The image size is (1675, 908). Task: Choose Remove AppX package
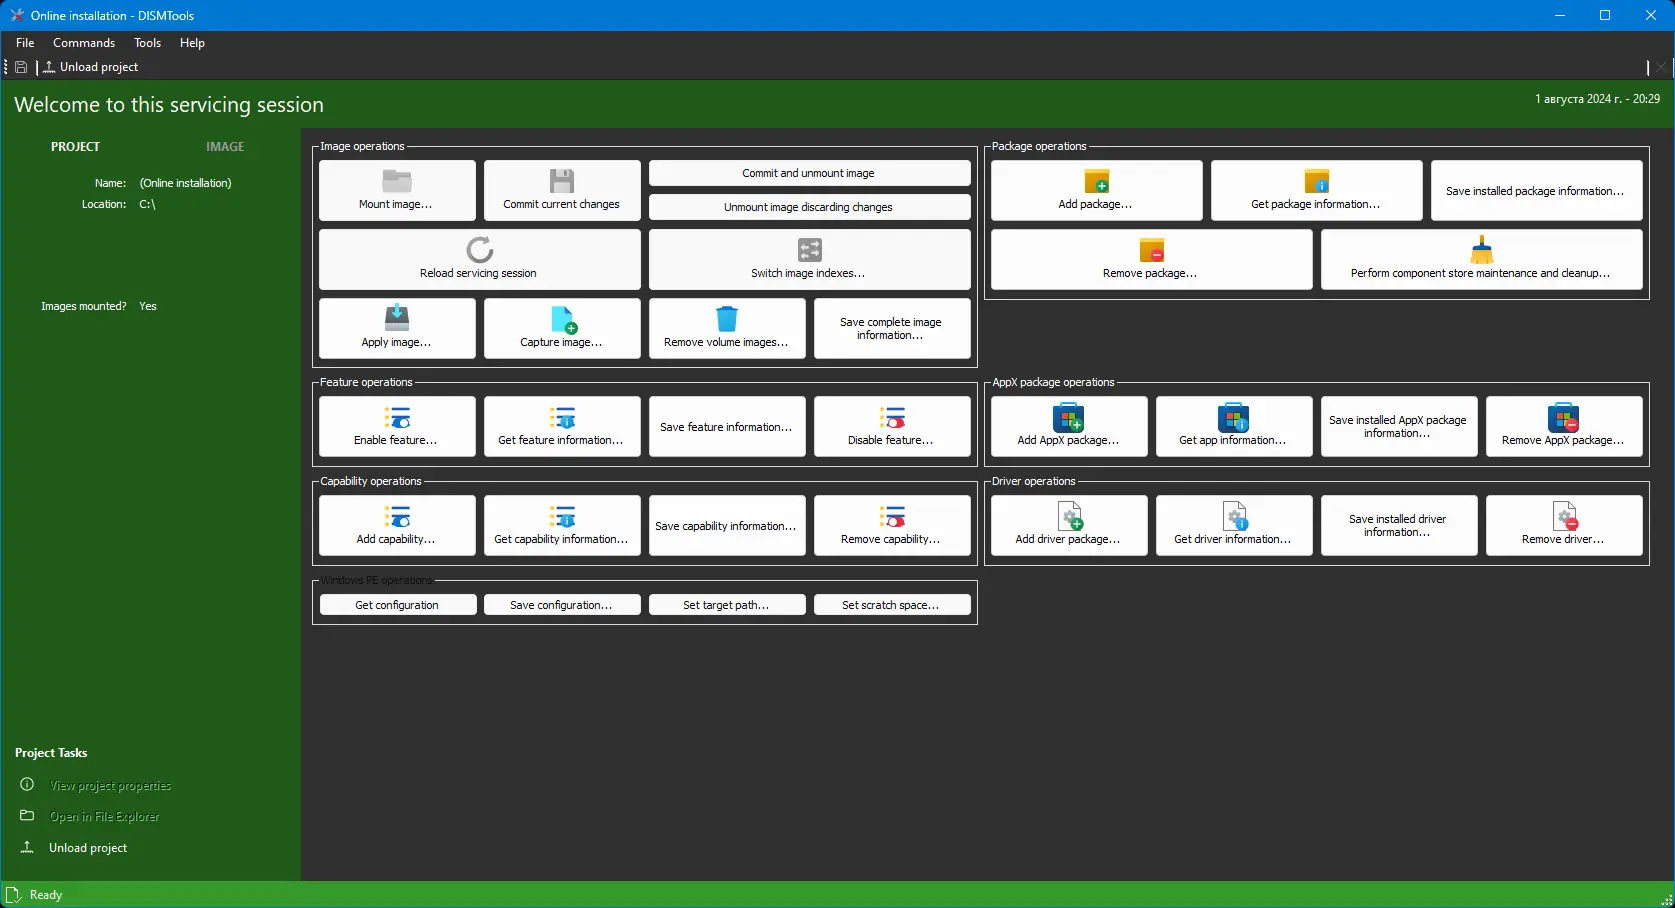tap(1564, 426)
